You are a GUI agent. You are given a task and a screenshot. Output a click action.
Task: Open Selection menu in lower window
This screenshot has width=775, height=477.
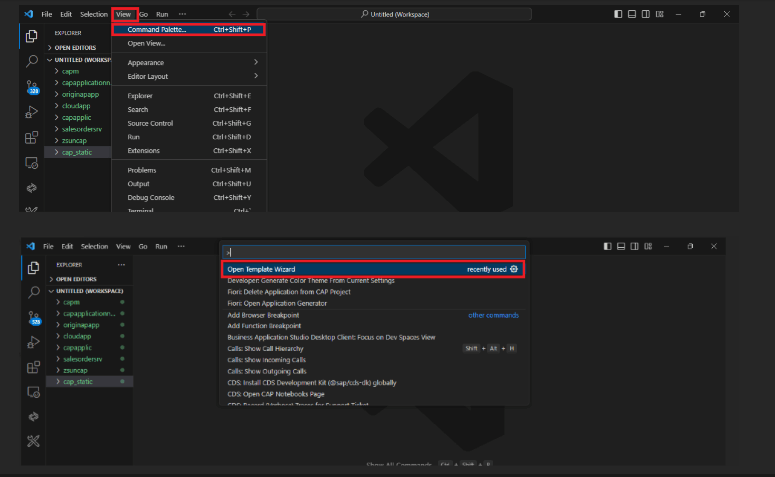pyautogui.click(x=94, y=246)
